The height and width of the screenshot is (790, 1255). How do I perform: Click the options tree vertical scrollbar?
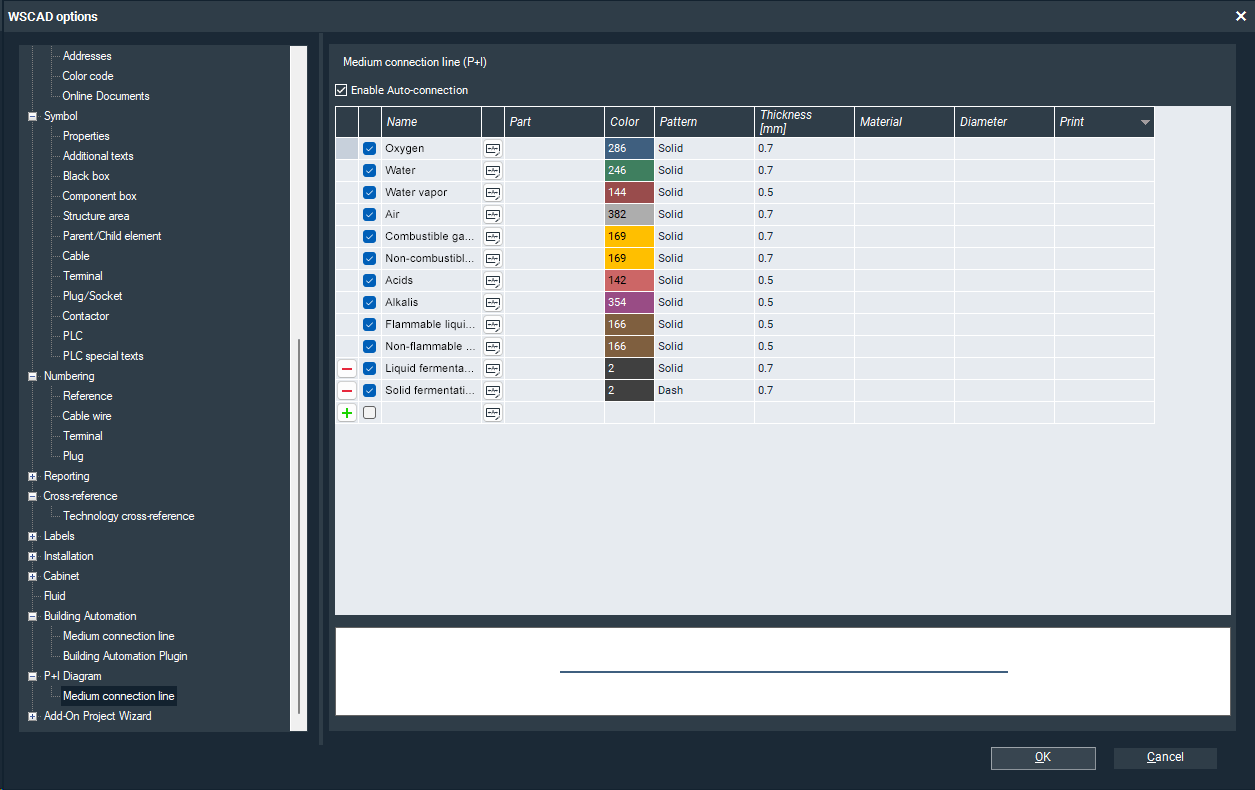pyautogui.click(x=298, y=525)
